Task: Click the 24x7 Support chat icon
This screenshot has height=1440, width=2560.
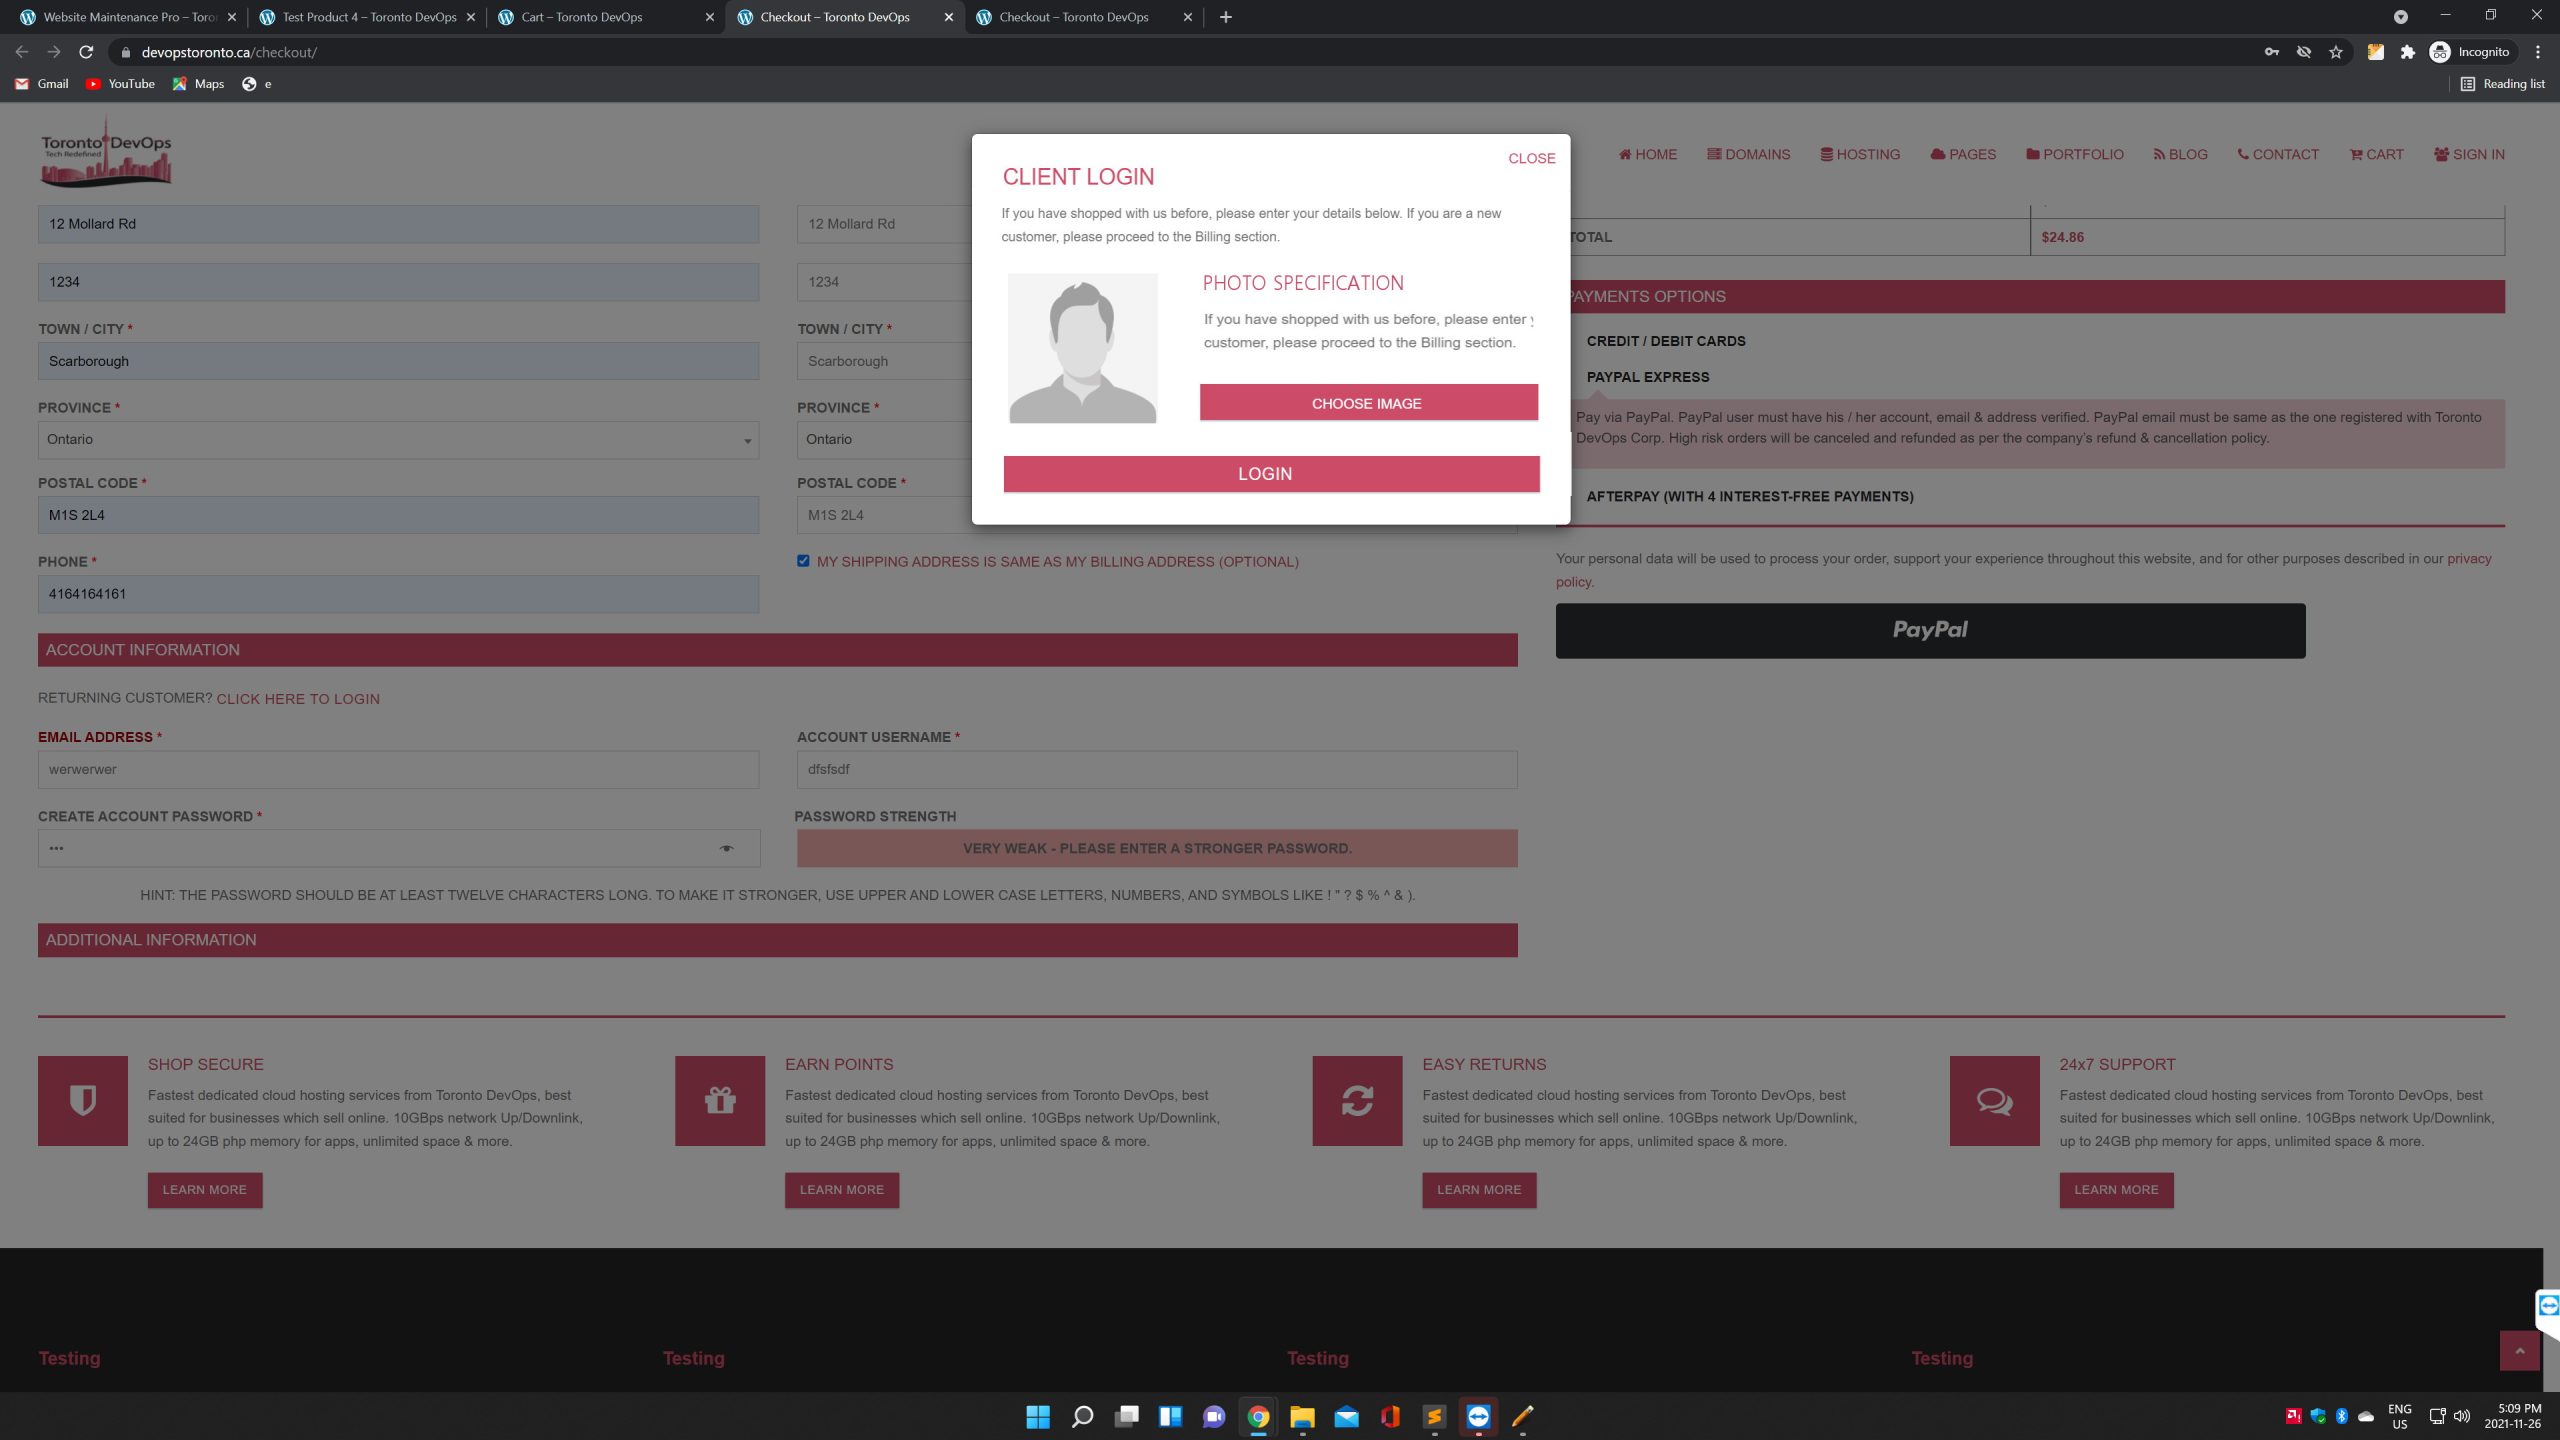Action: click(x=1994, y=1100)
